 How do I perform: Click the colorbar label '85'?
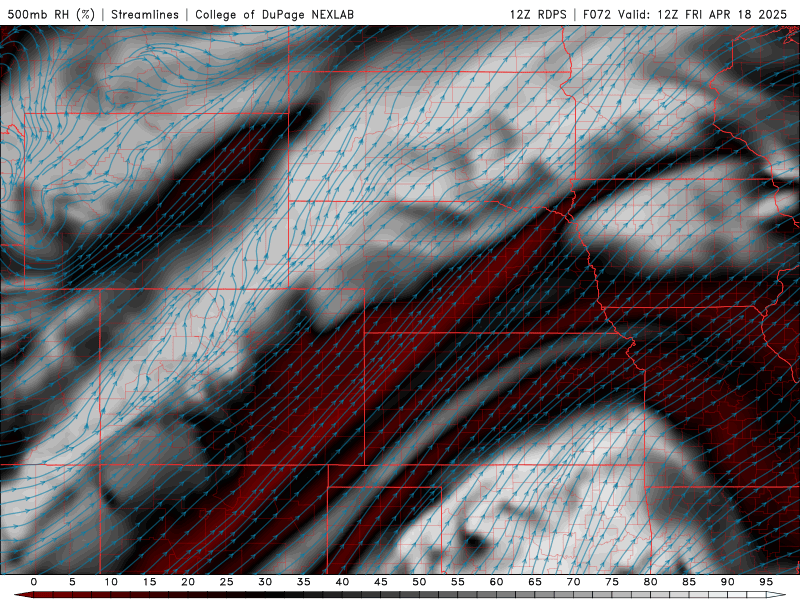tap(689, 582)
